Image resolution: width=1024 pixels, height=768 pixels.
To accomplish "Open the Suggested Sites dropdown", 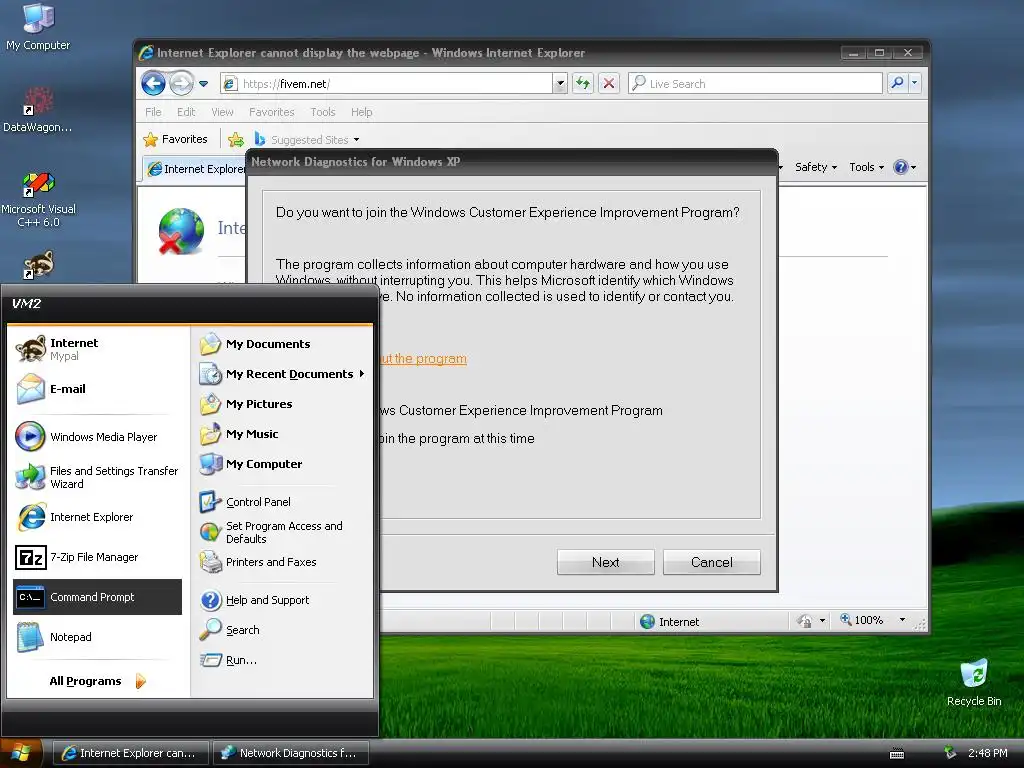I will (x=306, y=139).
